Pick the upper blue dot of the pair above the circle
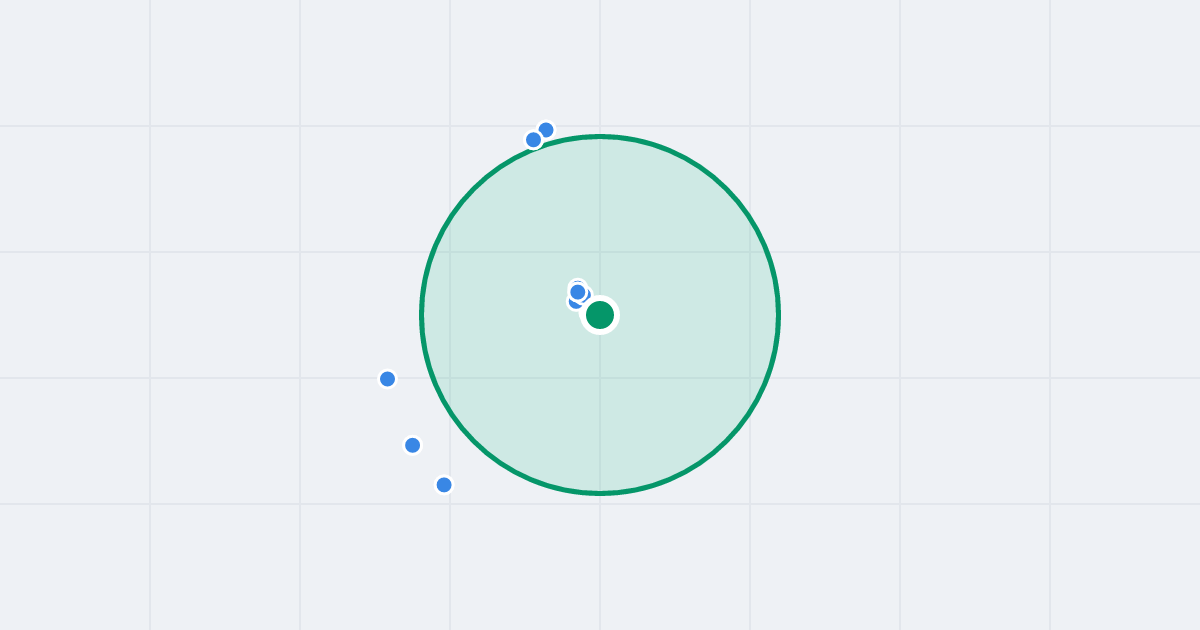This screenshot has width=1200, height=630. click(x=546, y=130)
